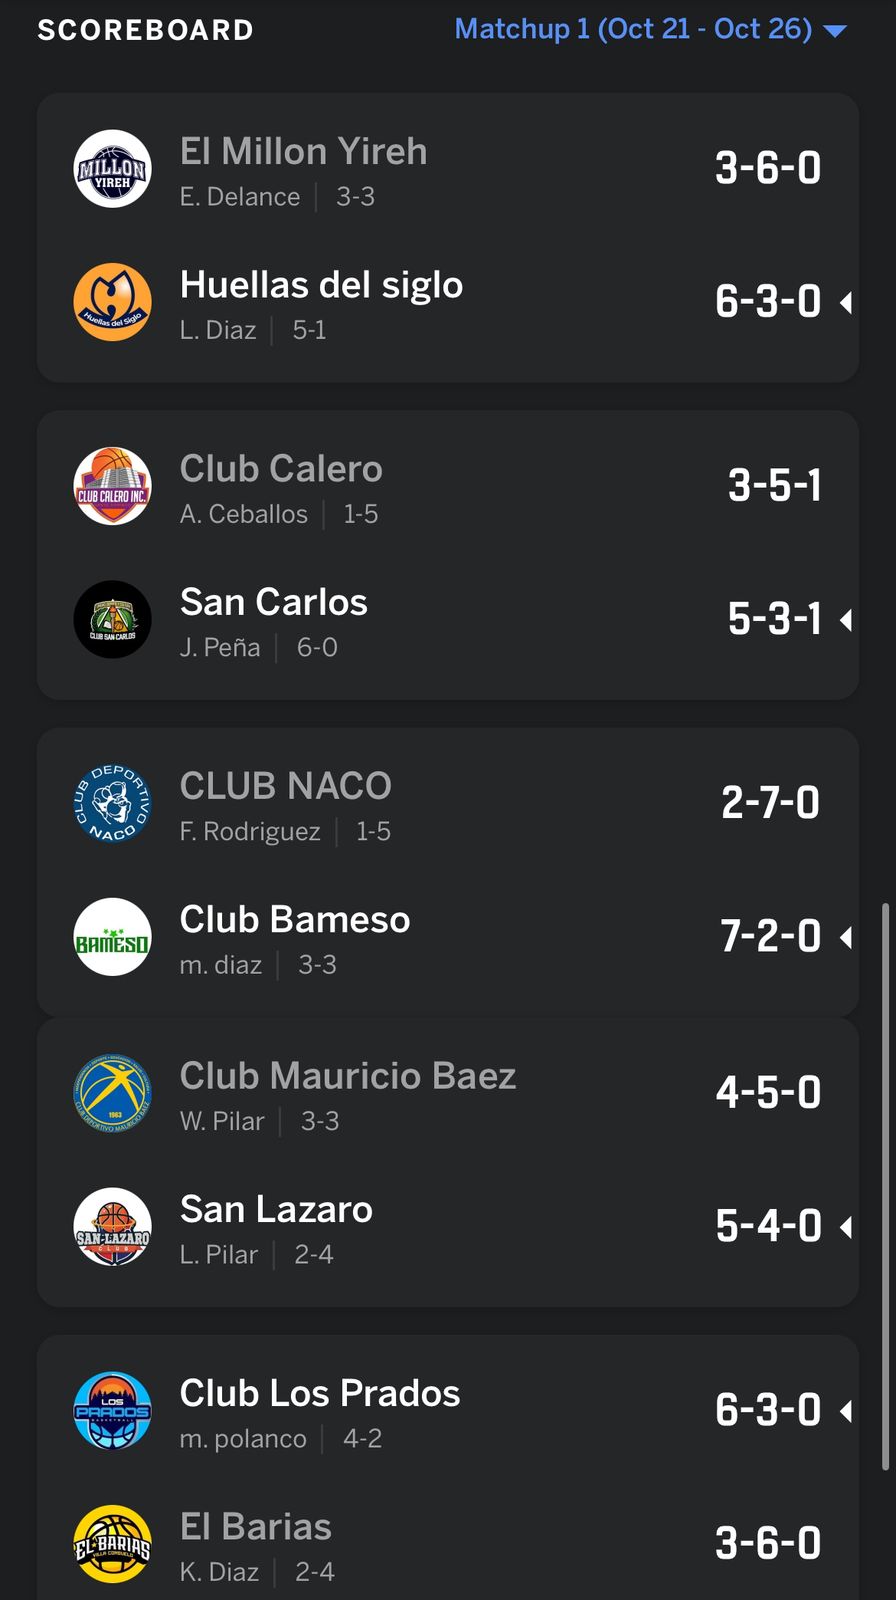Viewport: 896px width, 1600px height.
Task: Open the Matchup 1 date dropdown
Action: (x=633, y=29)
